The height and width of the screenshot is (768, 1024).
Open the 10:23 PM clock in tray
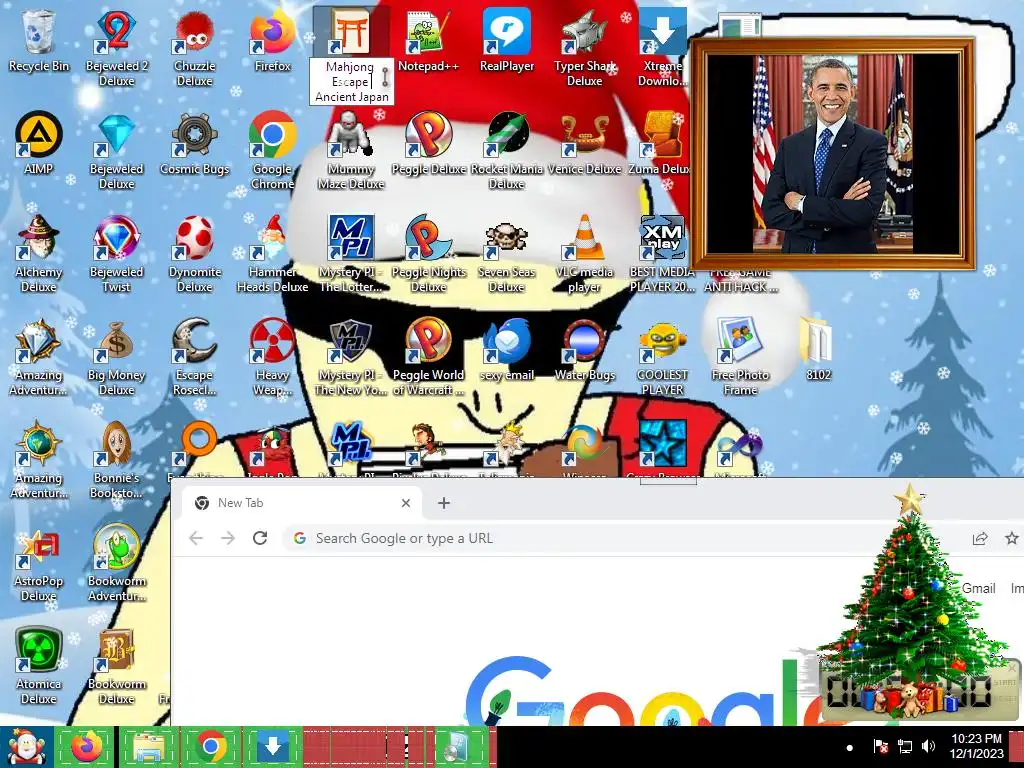point(976,746)
